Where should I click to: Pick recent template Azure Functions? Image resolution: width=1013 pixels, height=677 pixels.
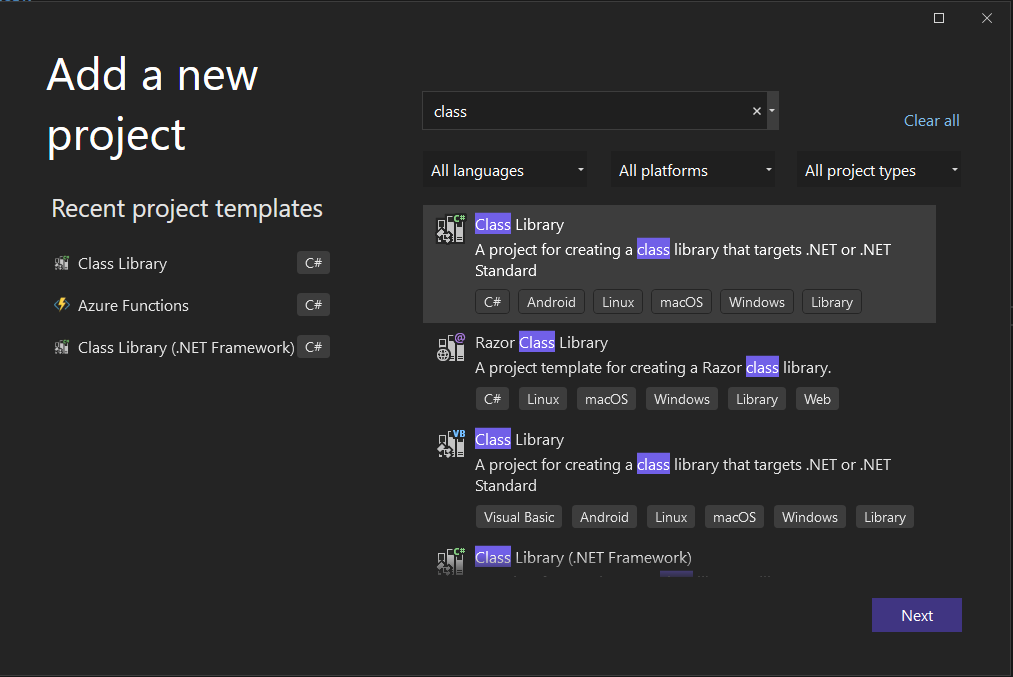191,305
